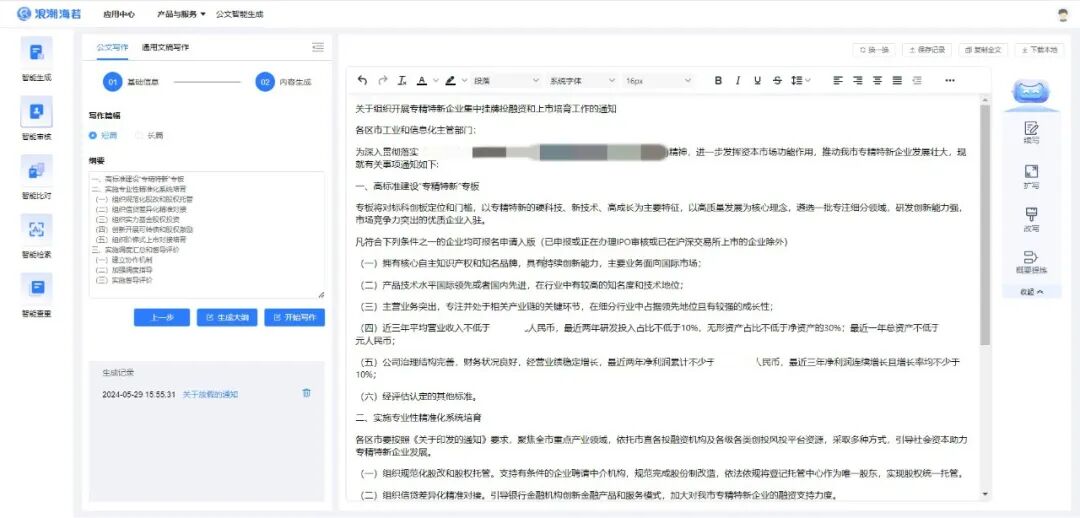Click the 续写 assistant tool

click(x=1031, y=132)
